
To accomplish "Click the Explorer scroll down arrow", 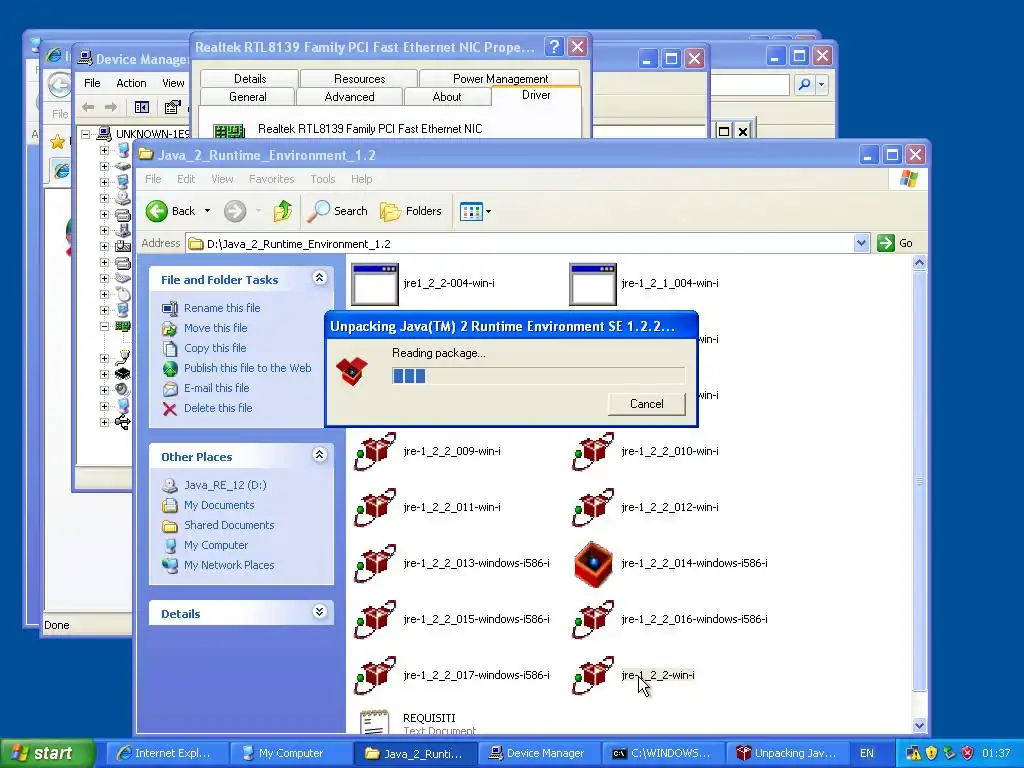I will [919, 725].
